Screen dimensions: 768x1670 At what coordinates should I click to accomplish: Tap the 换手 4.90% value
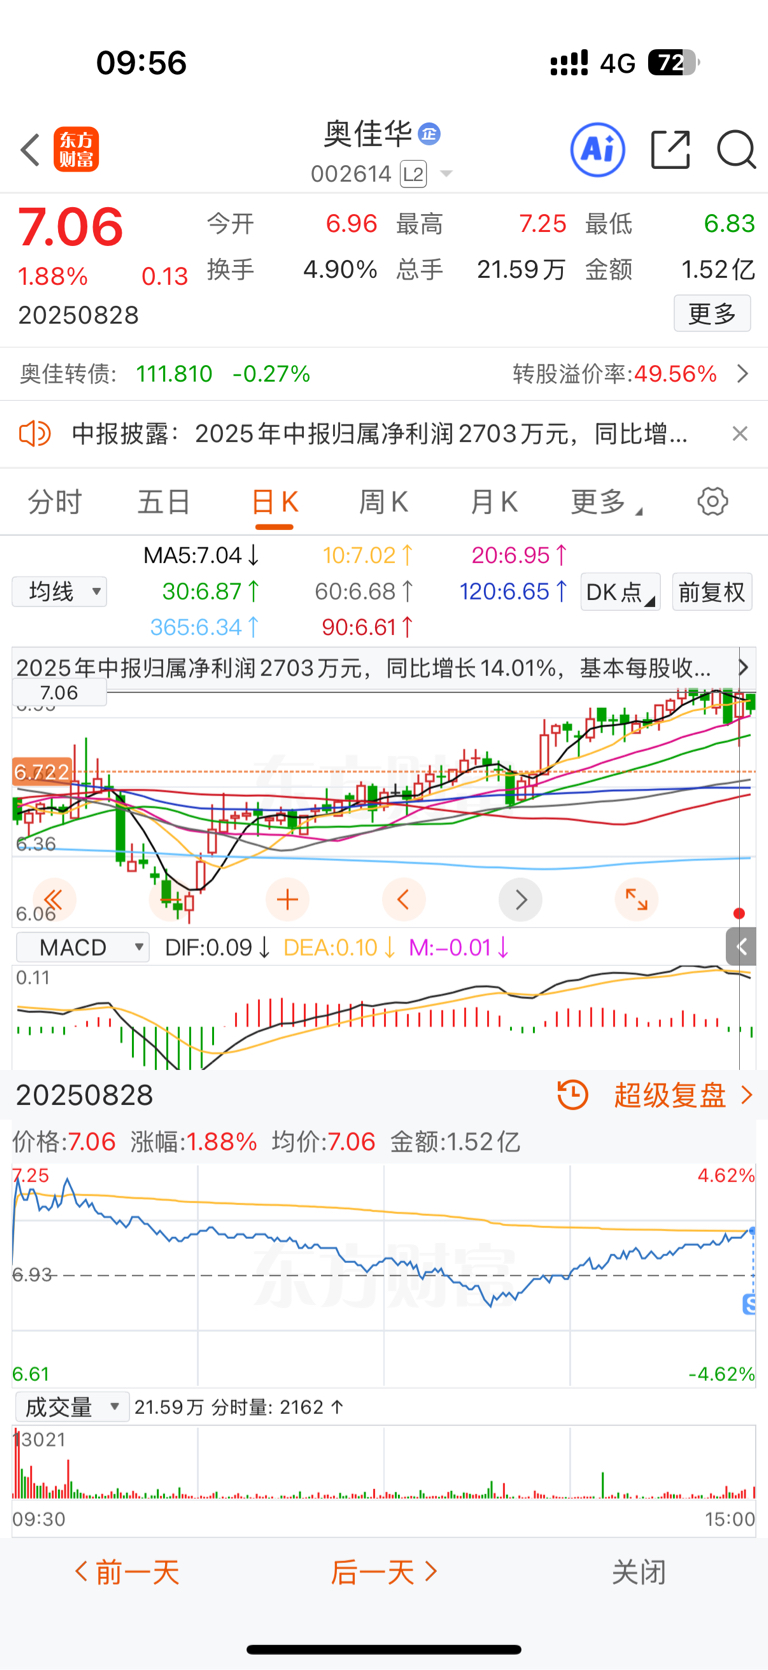pos(340,270)
